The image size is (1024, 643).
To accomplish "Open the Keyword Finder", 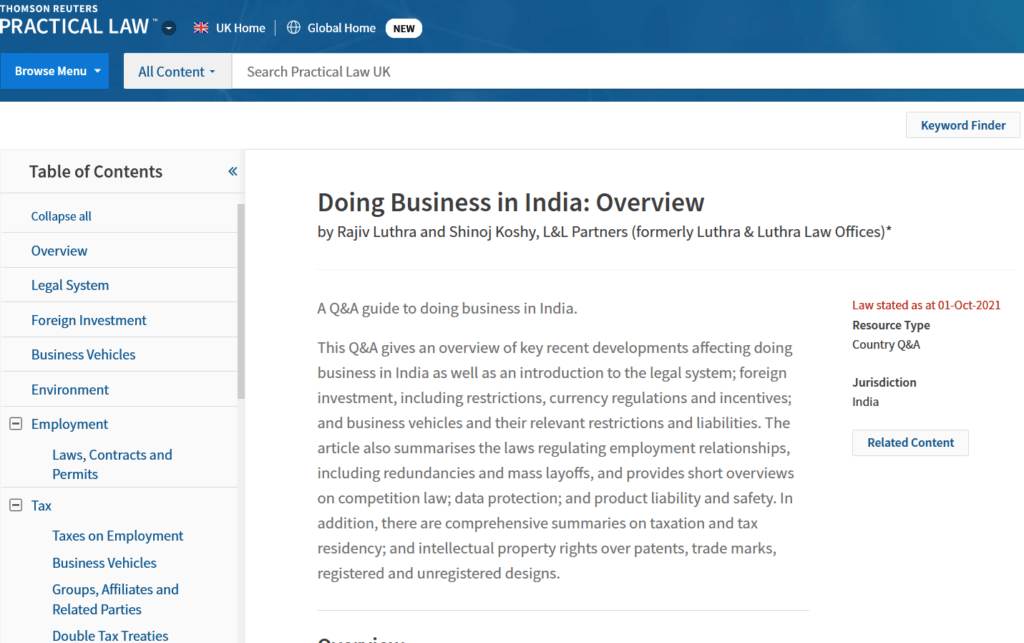I will (x=962, y=125).
